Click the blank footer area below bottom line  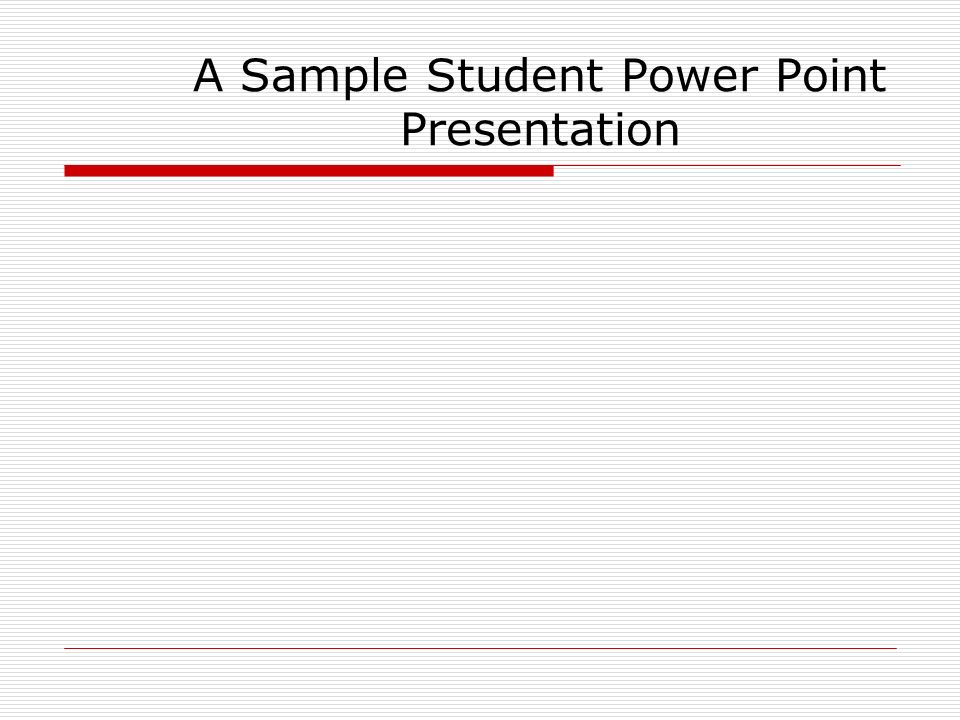pos(480,683)
